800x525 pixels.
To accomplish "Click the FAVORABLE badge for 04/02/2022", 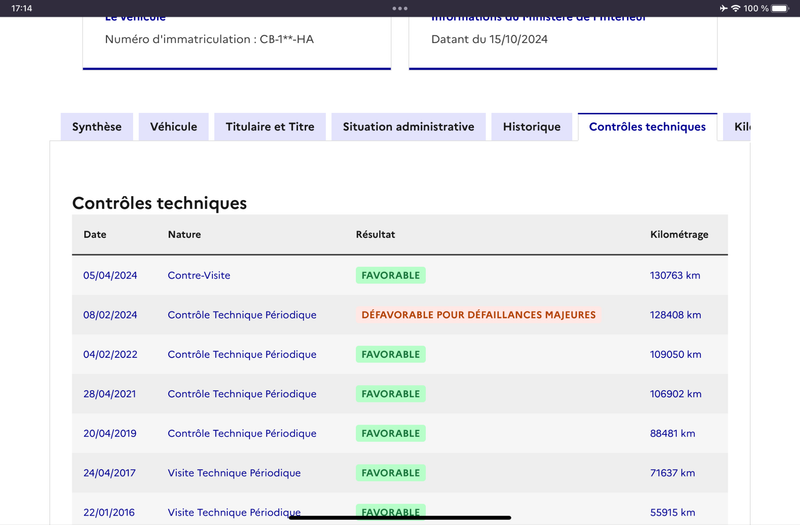I will pos(391,354).
